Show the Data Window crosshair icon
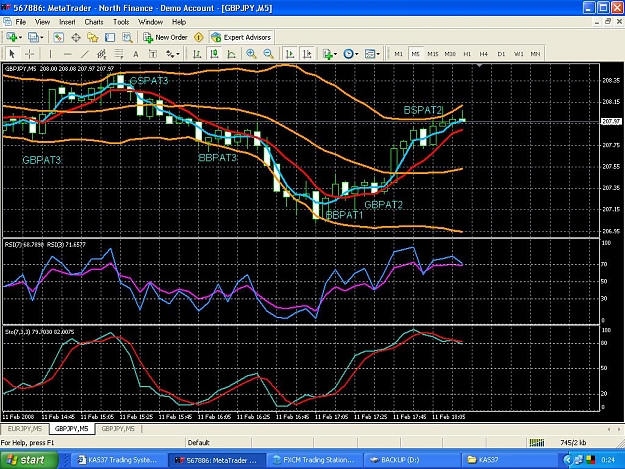Viewport: 625px width, 469px height. [x=76, y=37]
